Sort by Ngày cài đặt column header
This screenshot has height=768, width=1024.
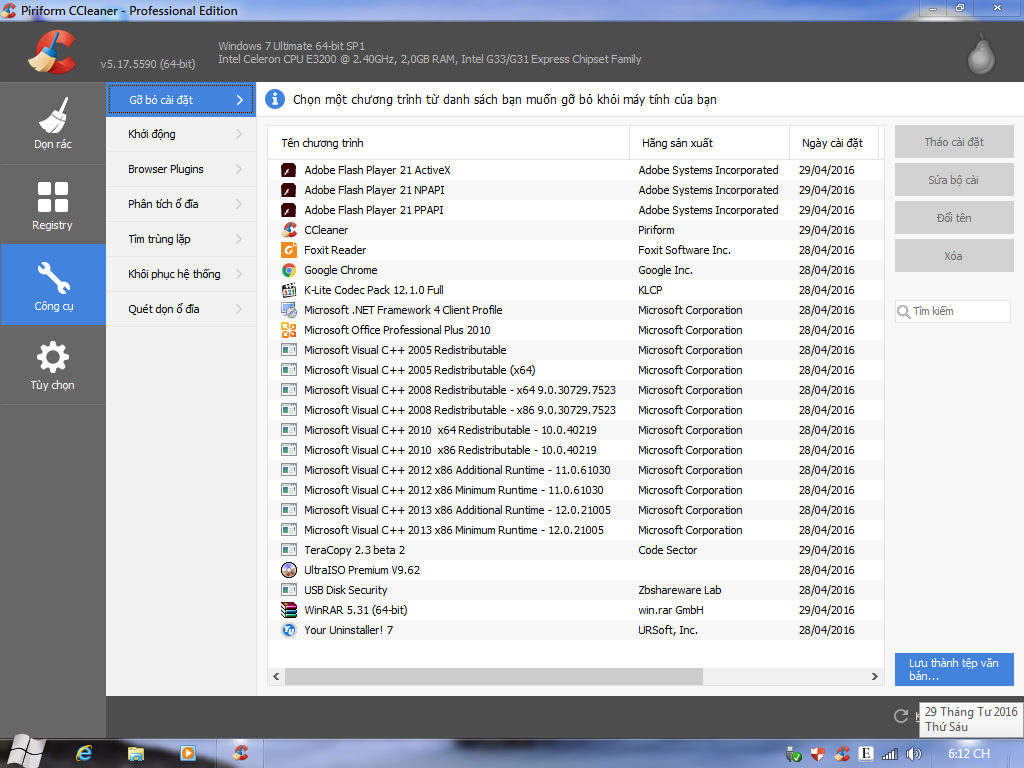[x=833, y=143]
